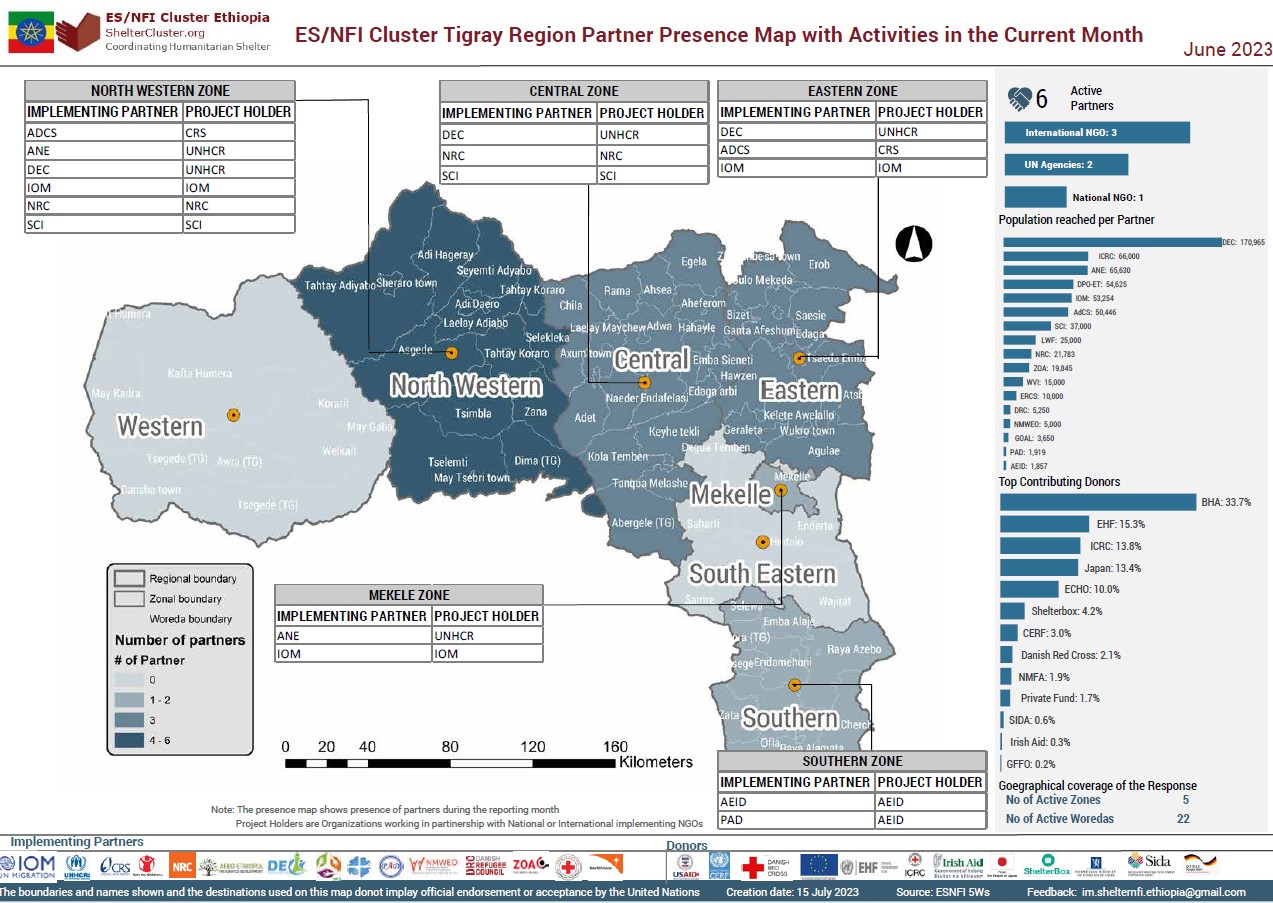This screenshot has width=1273, height=903.
Task: Click the IOM UN Migration logo
Action: point(28,864)
